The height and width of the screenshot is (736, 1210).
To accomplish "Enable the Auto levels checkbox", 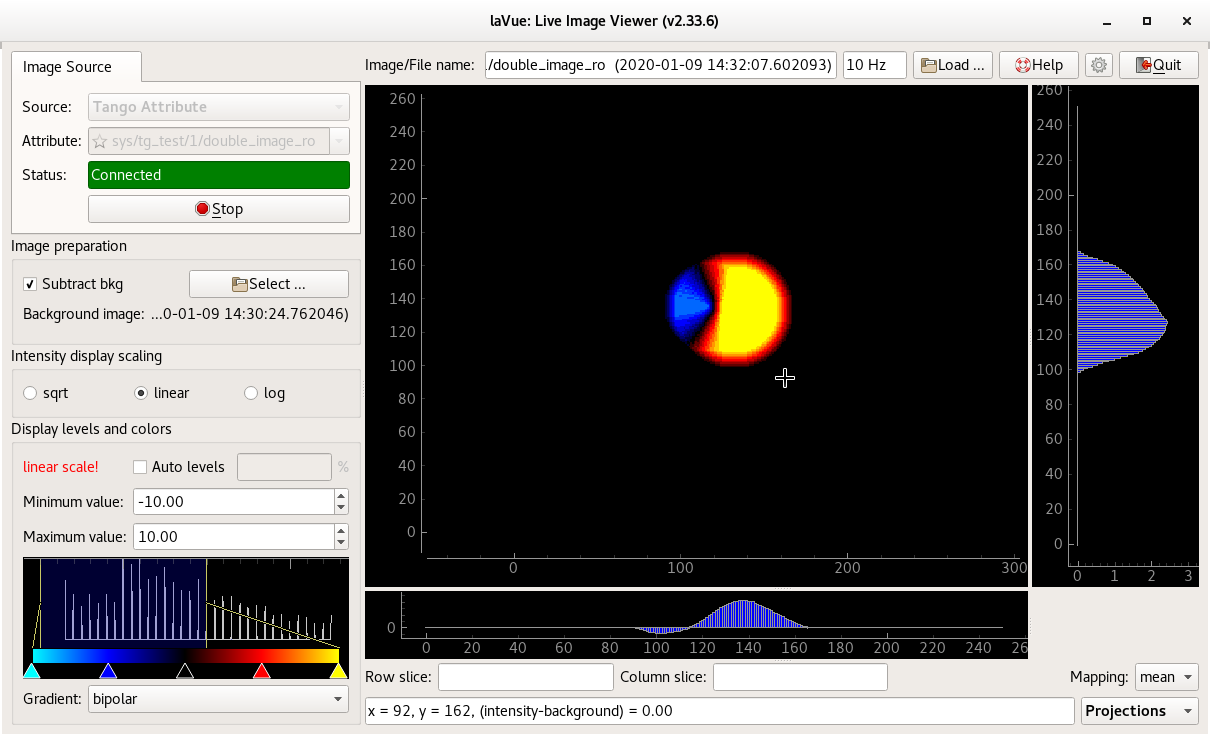I will [x=140, y=467].
